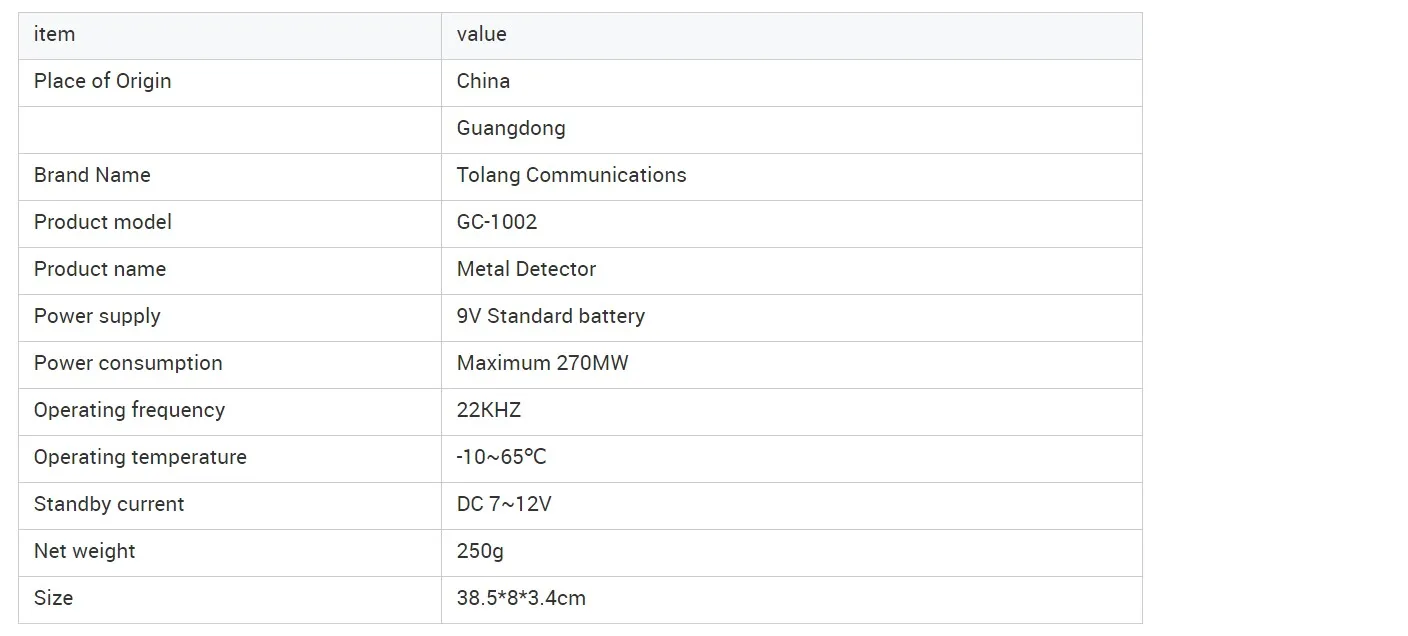Select the 'Metal Detector' value
This screenshot has width=1408, height=636.
click(526, 270)
